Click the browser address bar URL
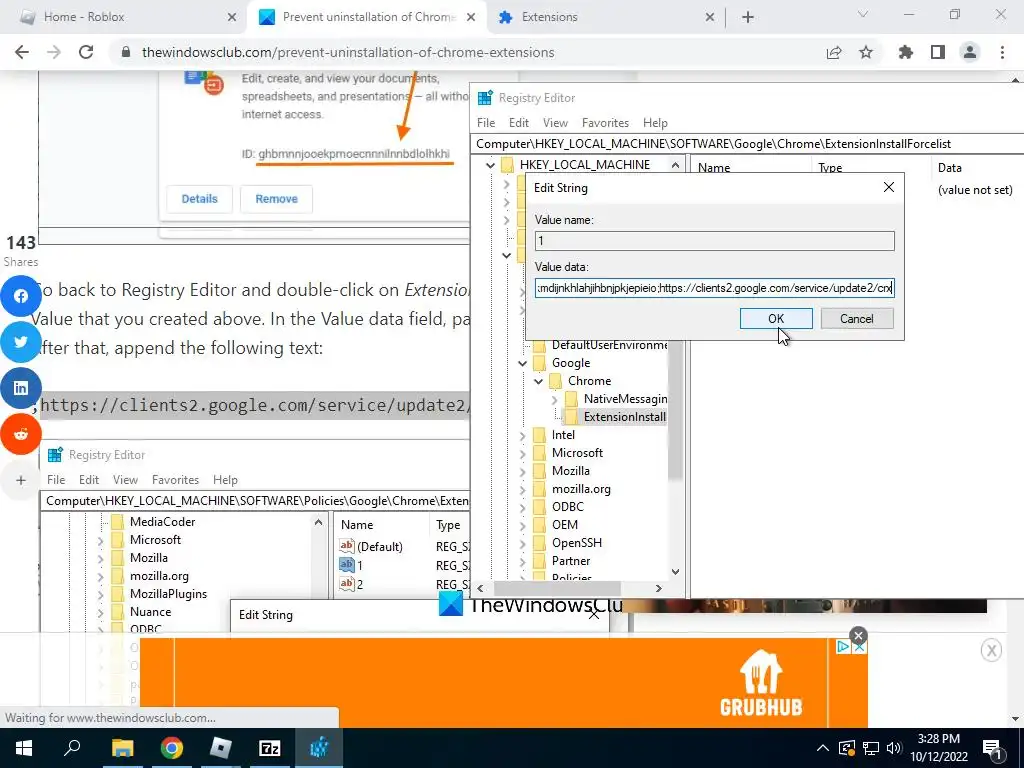The image size is (1024, 768). [x=348, y=52]
